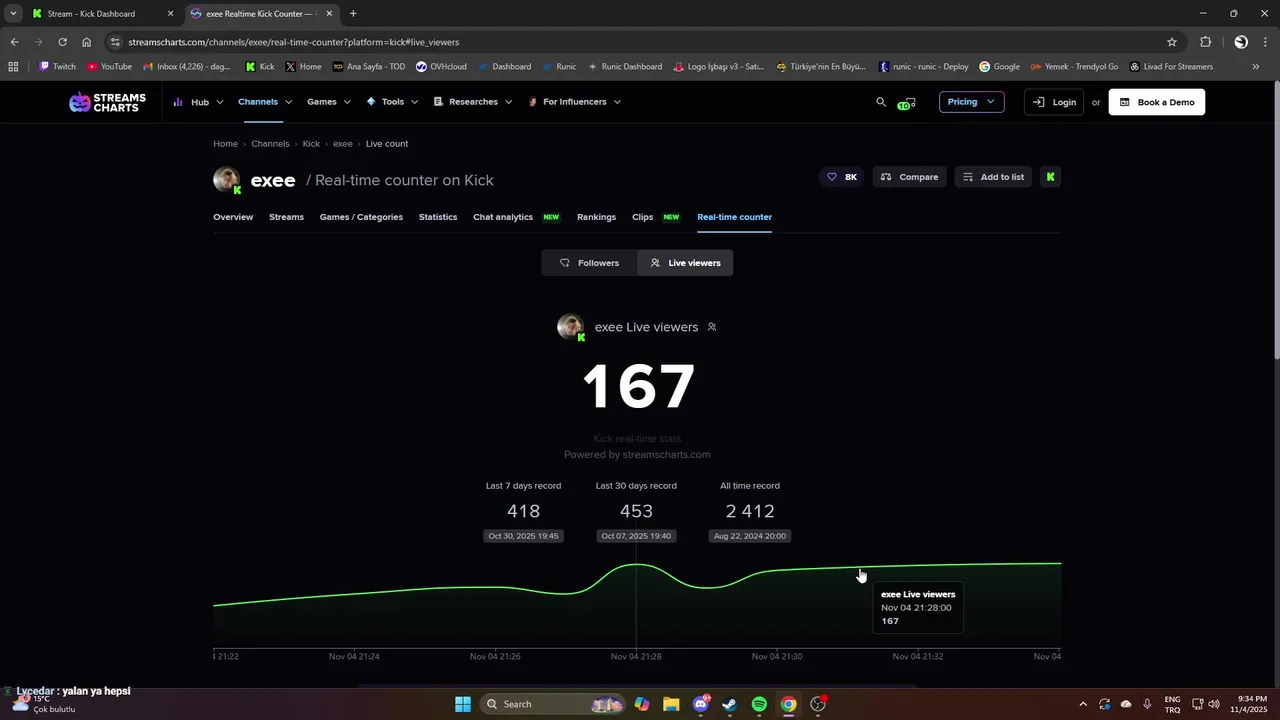Click the exee avatar in page header
Screen dimensions: 1280x720
point(227,180)
